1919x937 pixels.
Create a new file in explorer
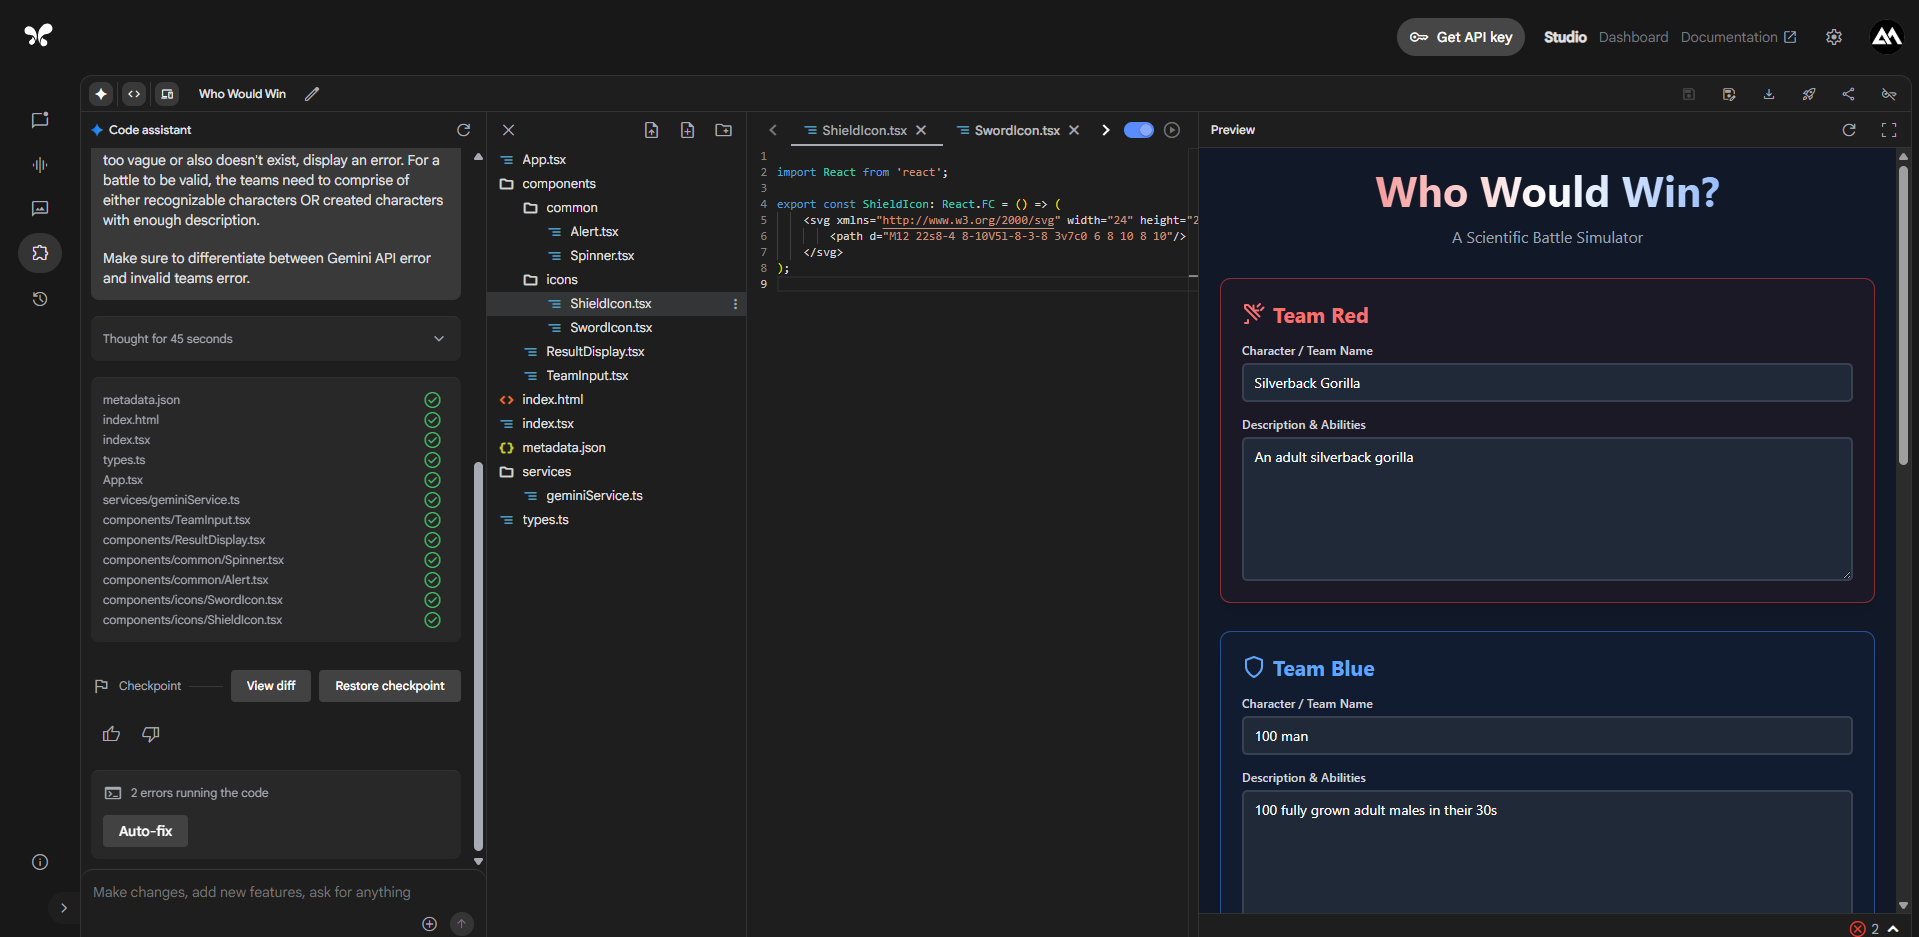[x=687, y=130]
